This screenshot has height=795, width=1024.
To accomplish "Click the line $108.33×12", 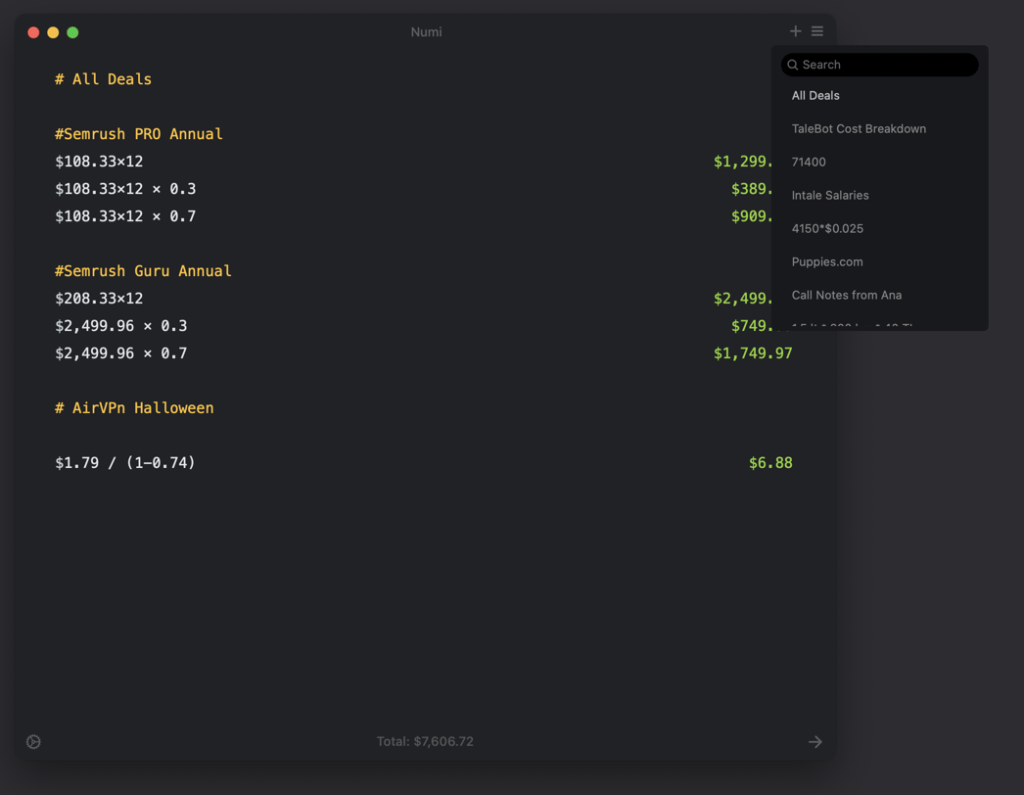I will (x=99, y=161).
